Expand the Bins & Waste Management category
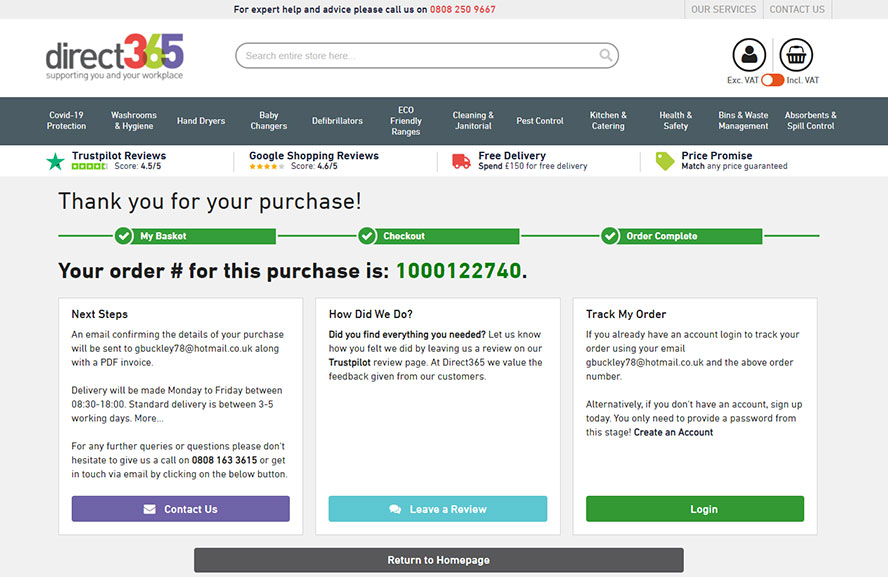 tap(743, 121)
